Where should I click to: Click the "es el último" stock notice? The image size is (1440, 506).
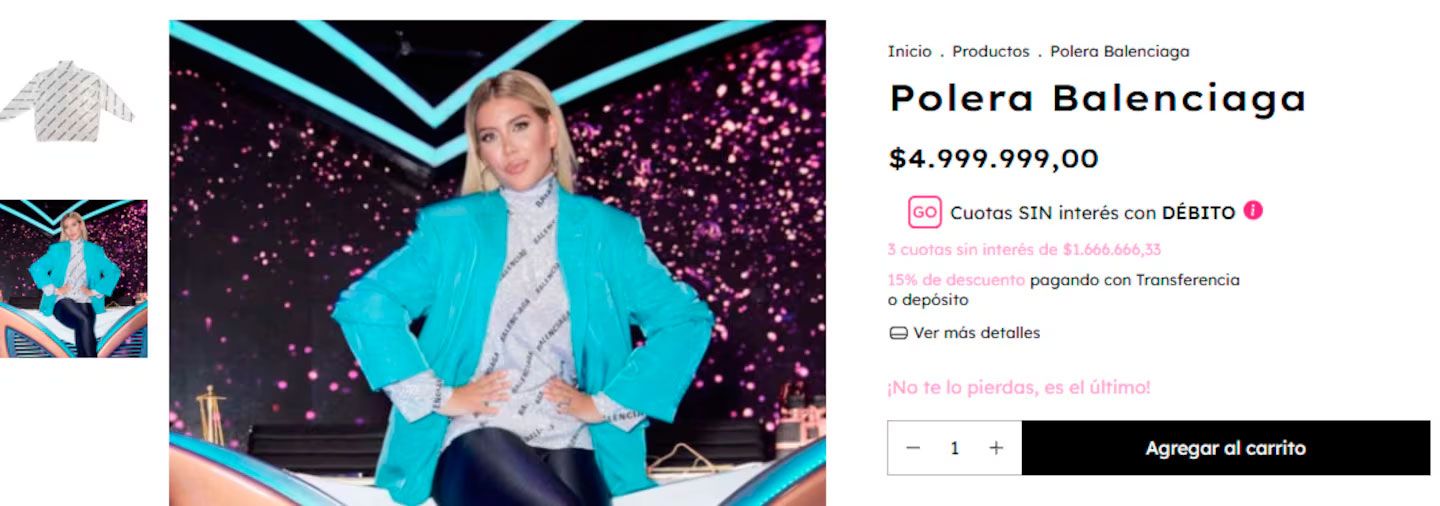[1018, 387]
